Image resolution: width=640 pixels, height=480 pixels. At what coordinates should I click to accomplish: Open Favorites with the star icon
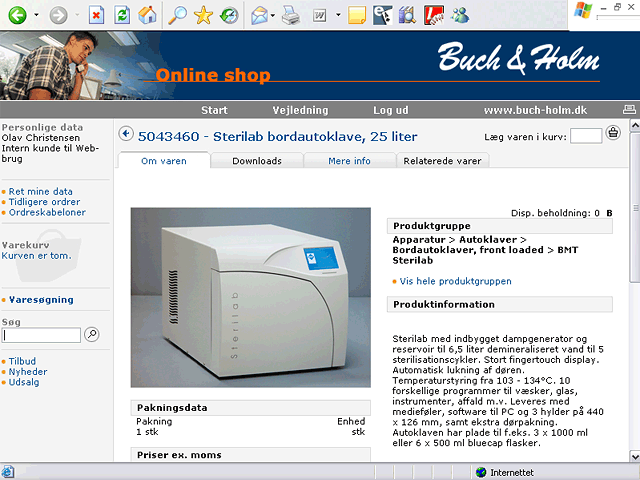[203, 16]
